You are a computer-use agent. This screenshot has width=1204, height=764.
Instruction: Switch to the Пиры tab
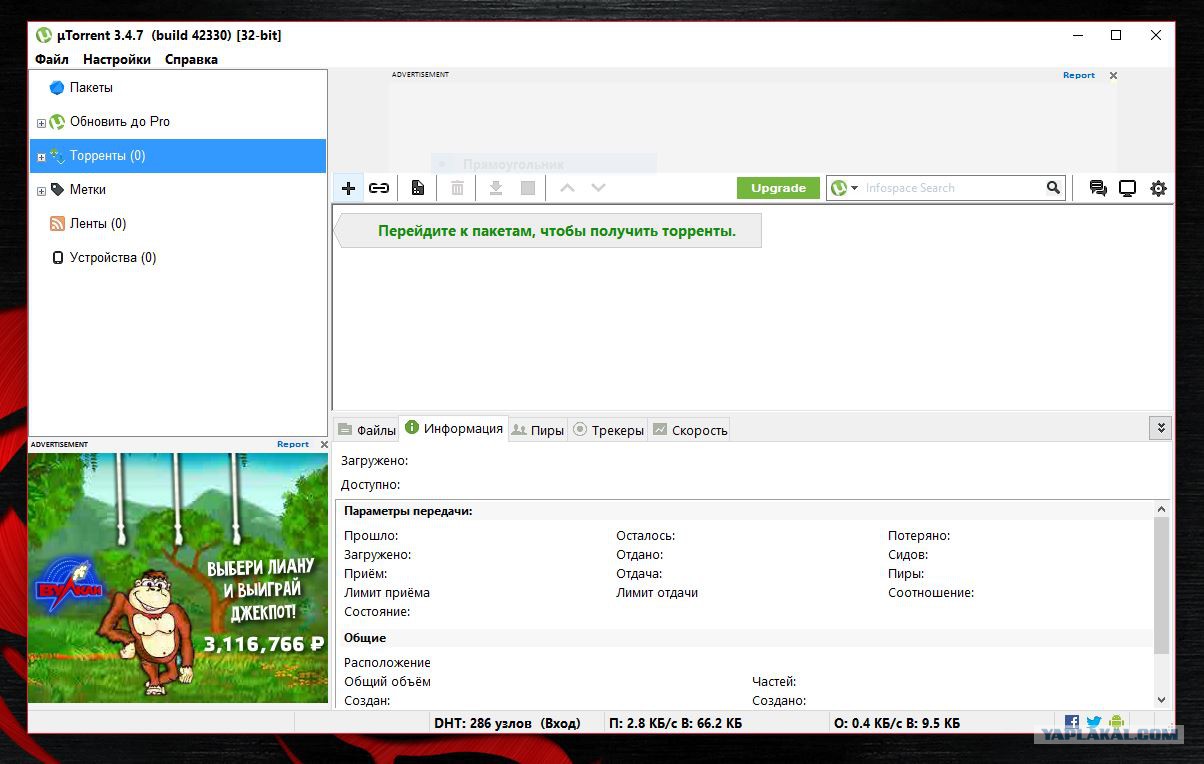click(x=538, y=430)
